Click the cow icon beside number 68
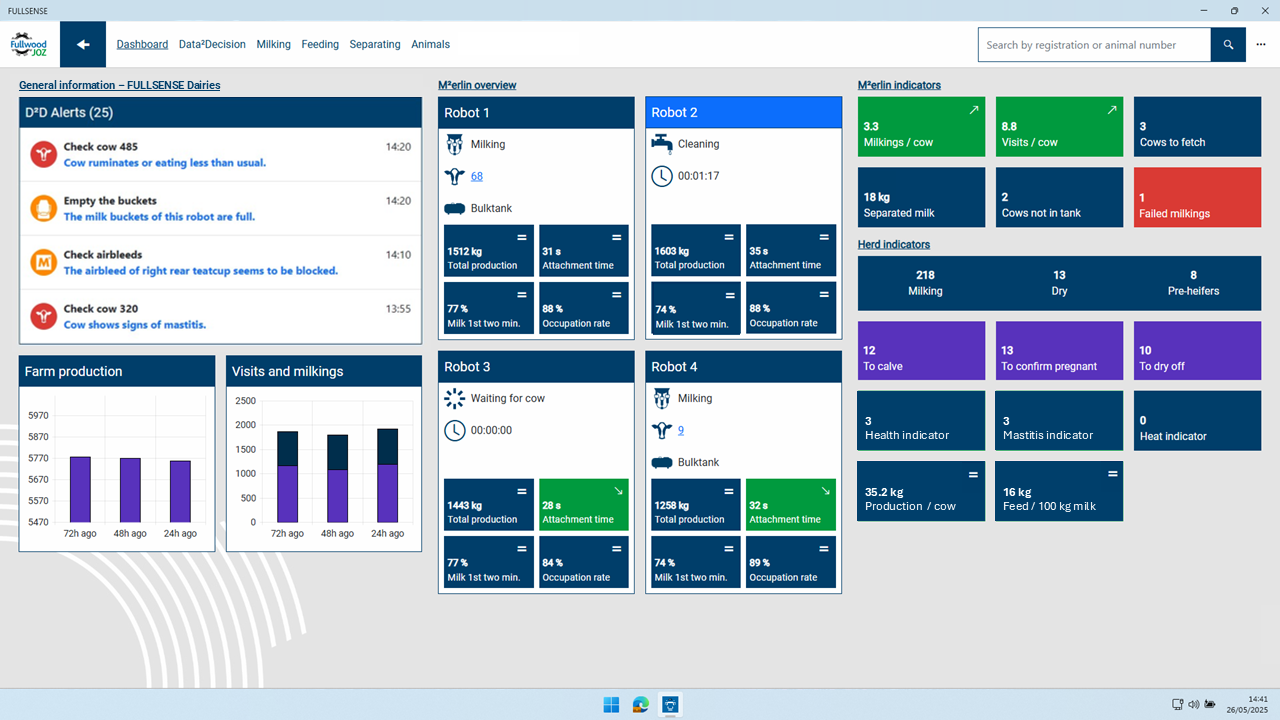Viewport: 1280px width, 720px height. [x=454, y=176]
